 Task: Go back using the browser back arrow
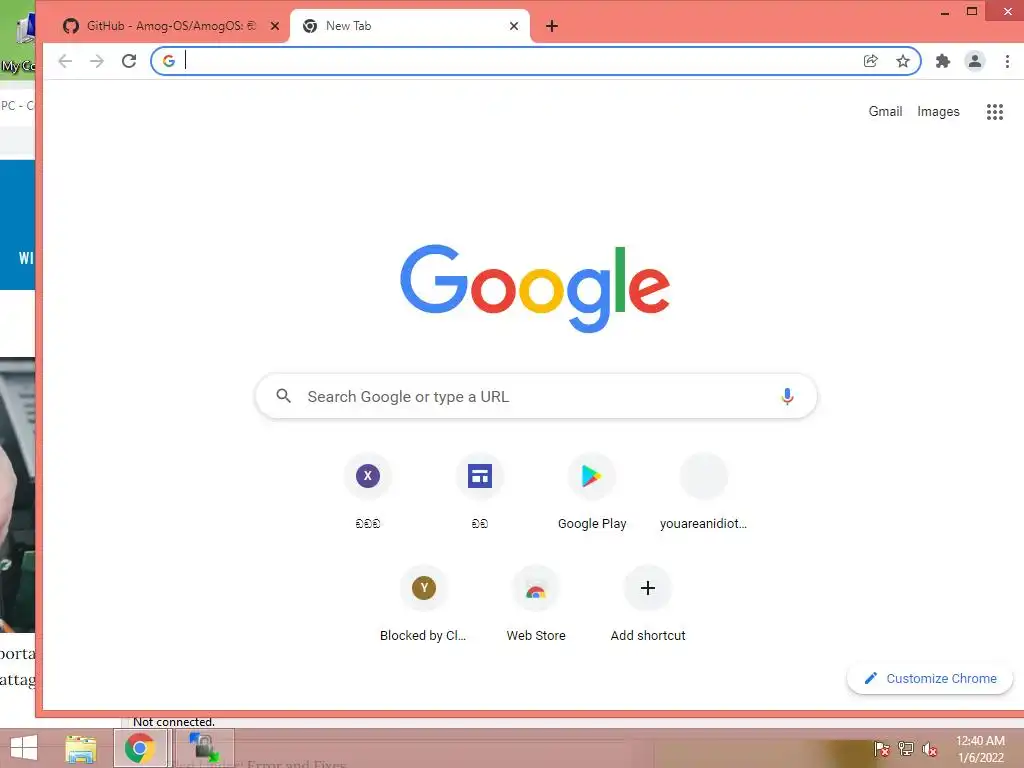pos(65,61)
